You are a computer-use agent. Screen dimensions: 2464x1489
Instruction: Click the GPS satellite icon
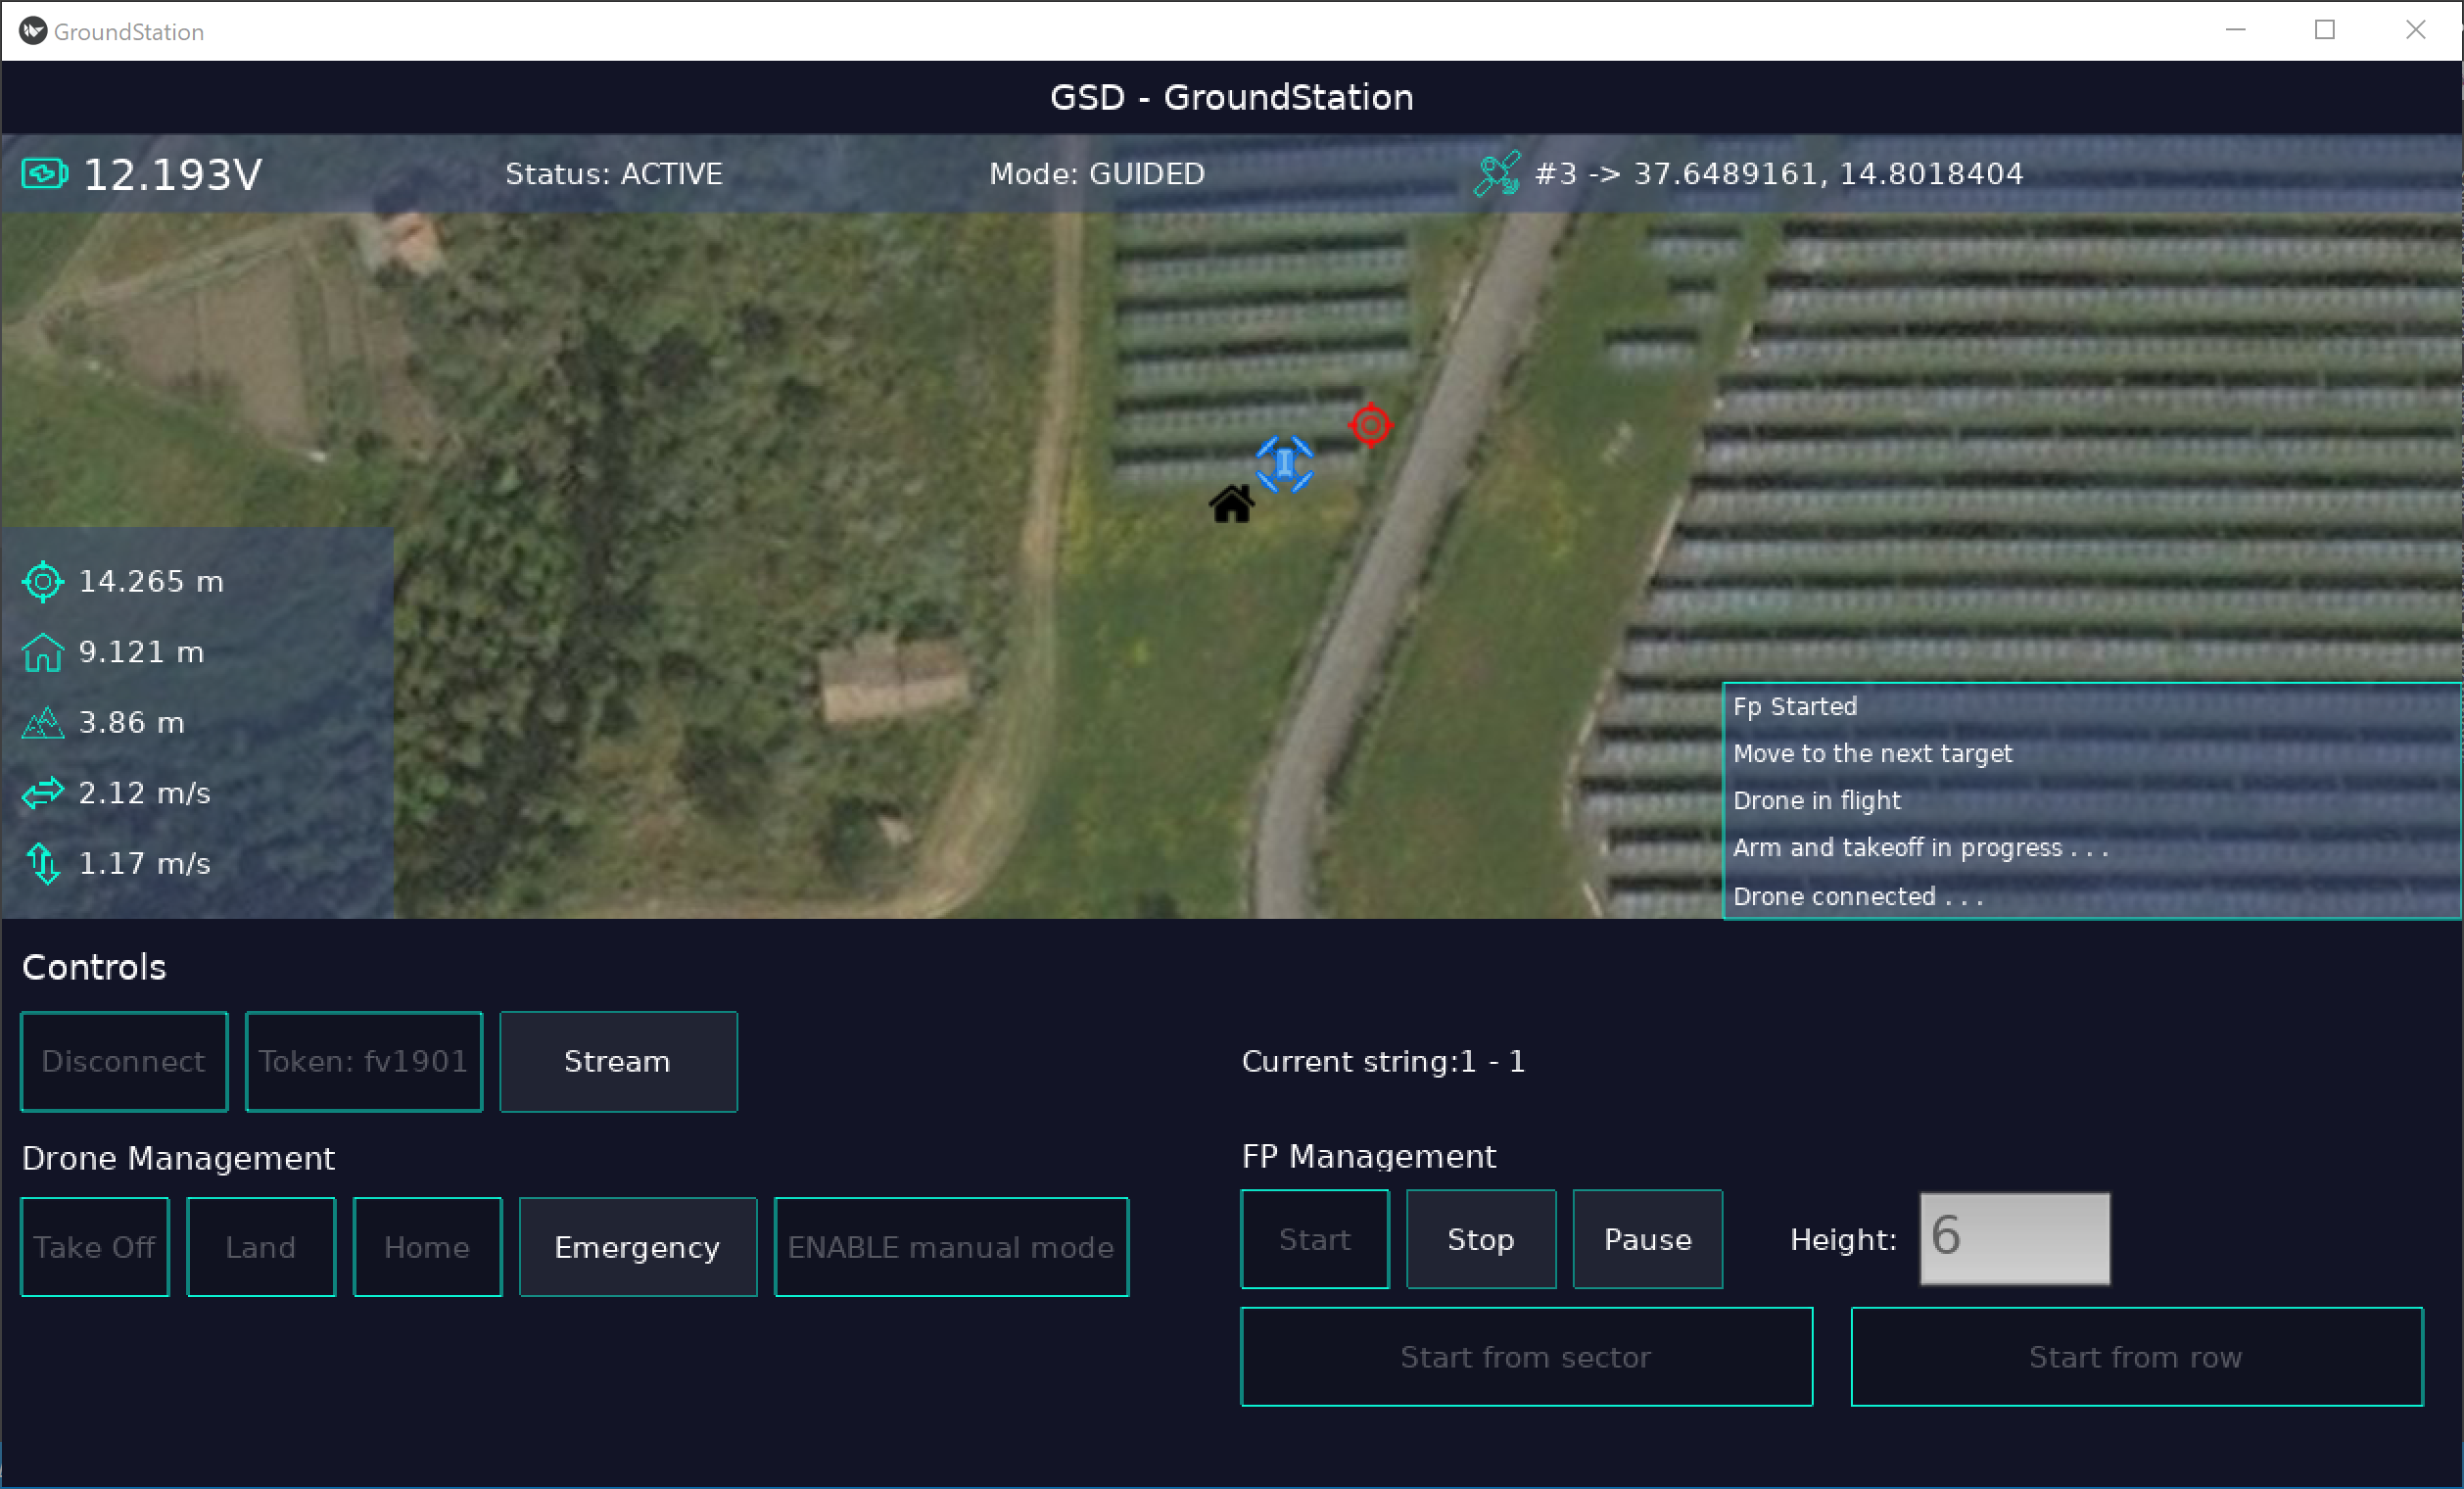pyautogui.click(x=1497, y=174)
